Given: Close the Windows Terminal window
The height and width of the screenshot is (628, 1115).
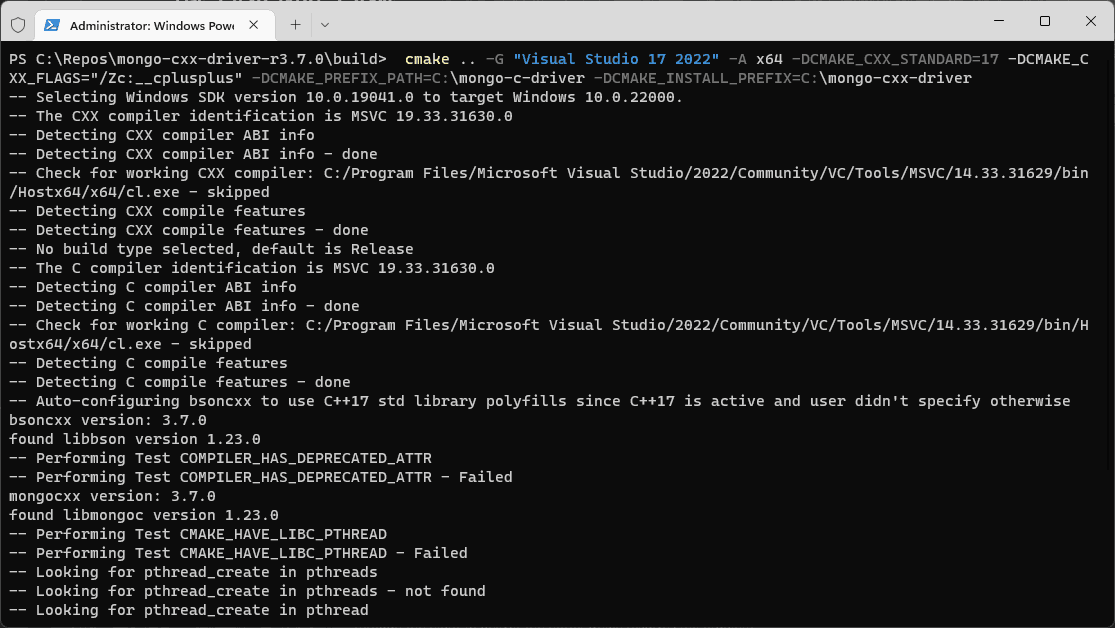Looking at the screenshot, I should pyautogui.click(x=1089, y=22).
